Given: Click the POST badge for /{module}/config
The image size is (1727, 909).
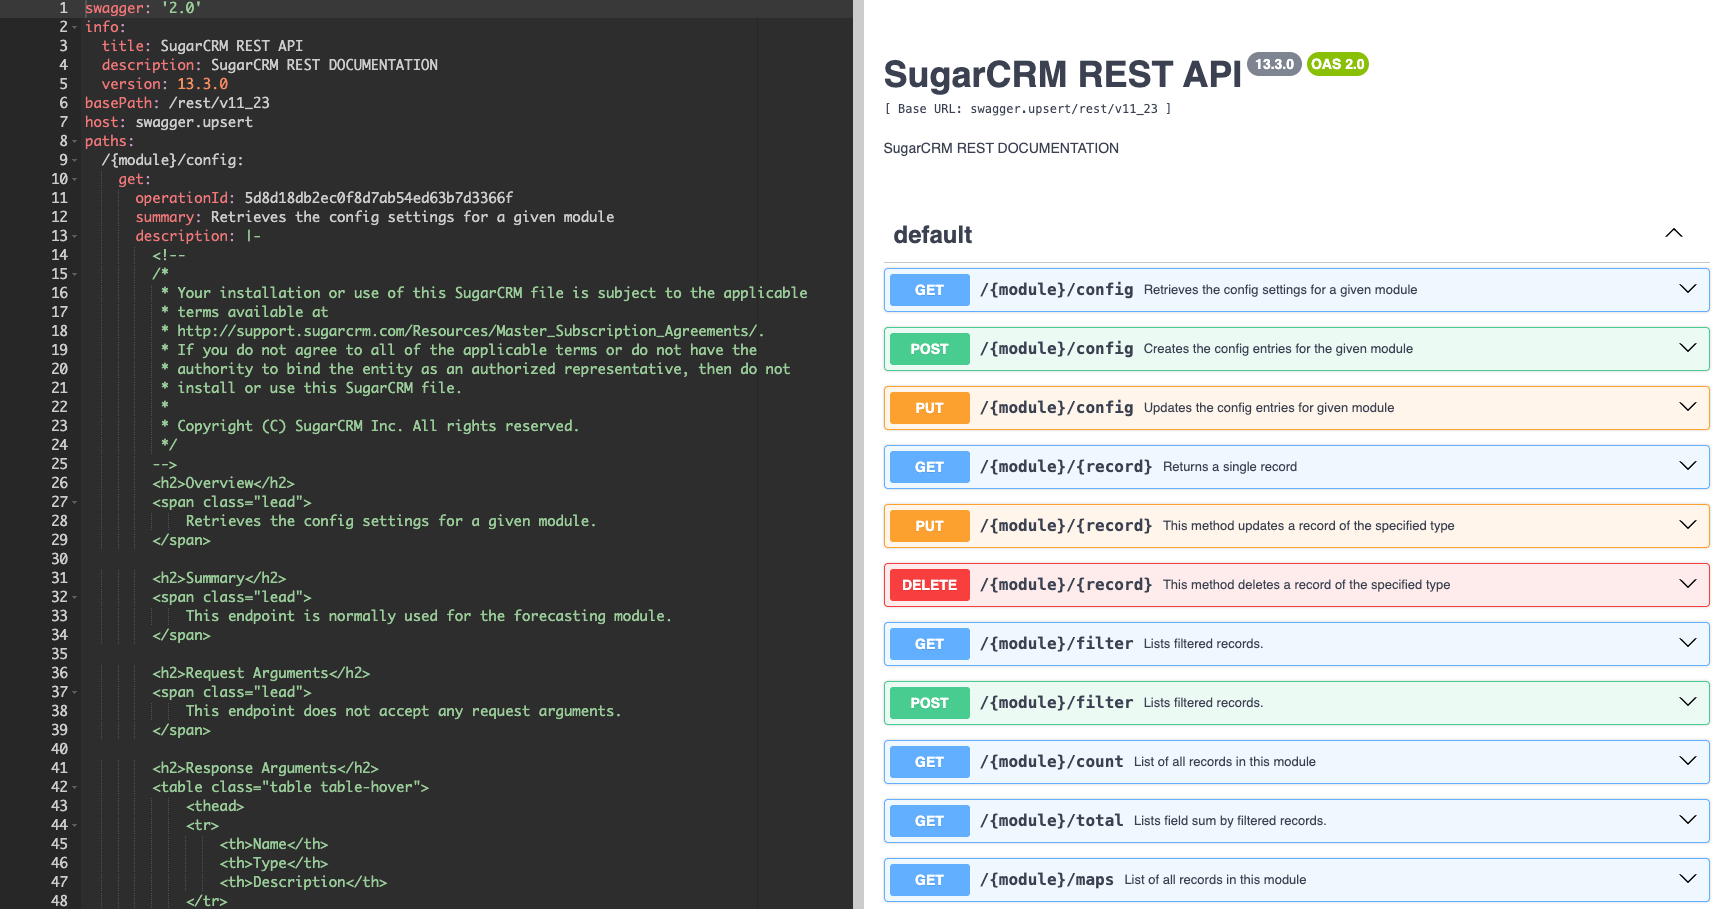Looking at the screenshot, I should point(929,349).
